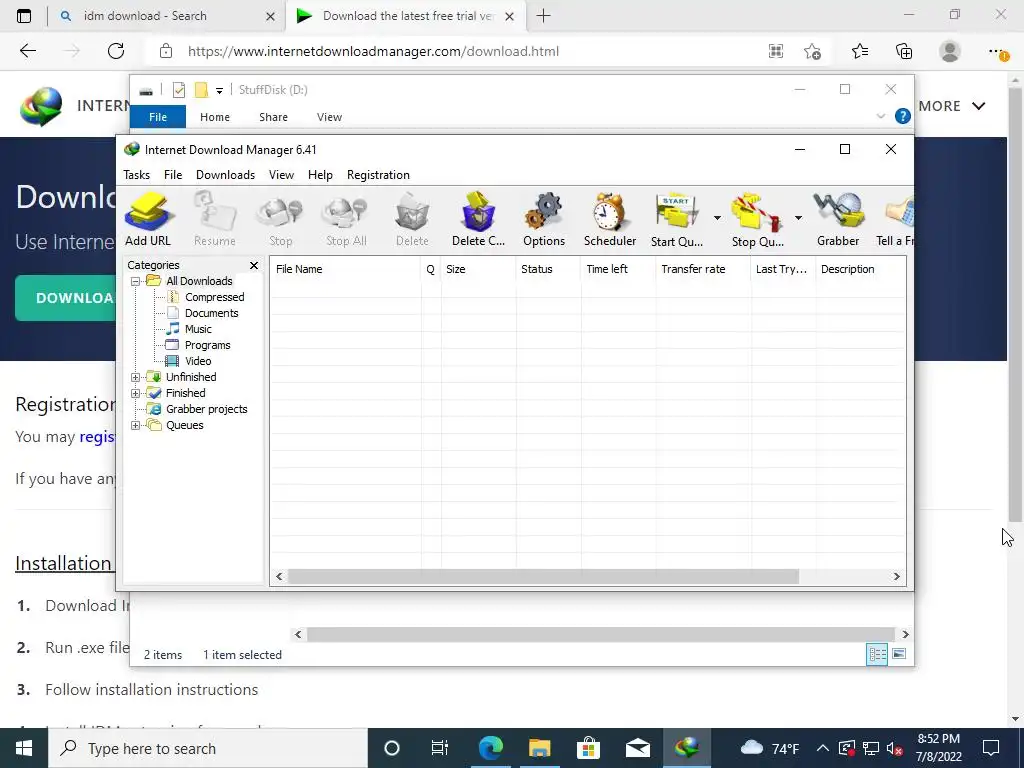Switch to idm download Search tab

tap(166, 16)
